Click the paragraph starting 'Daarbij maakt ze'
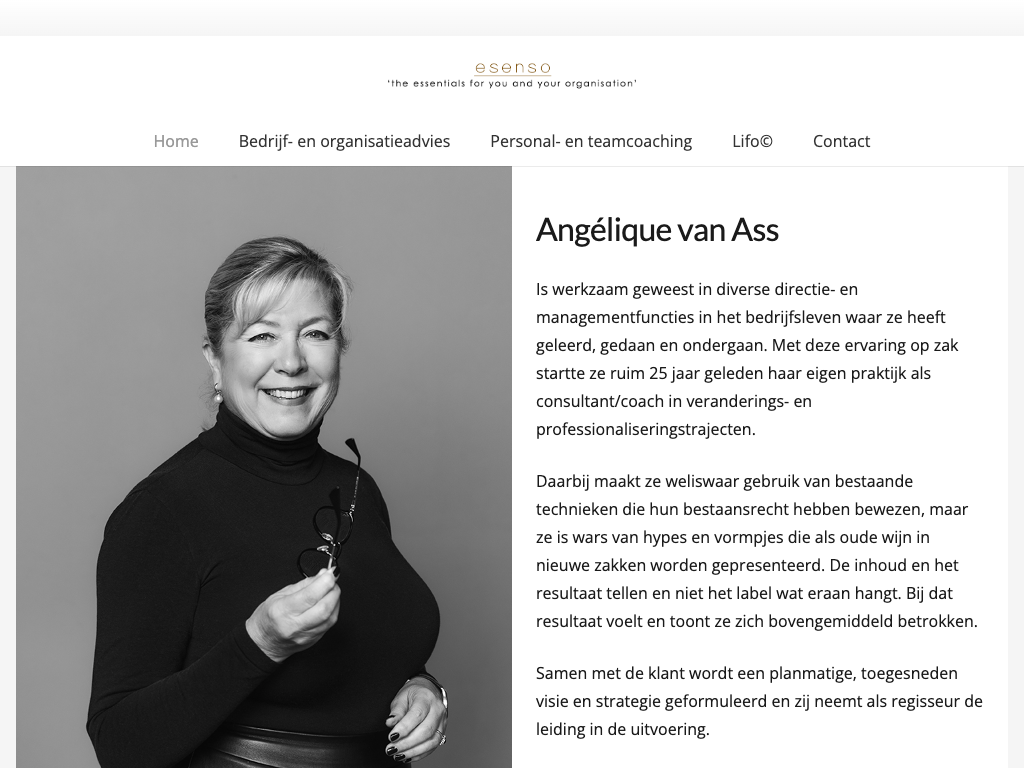 pos(757,551)
